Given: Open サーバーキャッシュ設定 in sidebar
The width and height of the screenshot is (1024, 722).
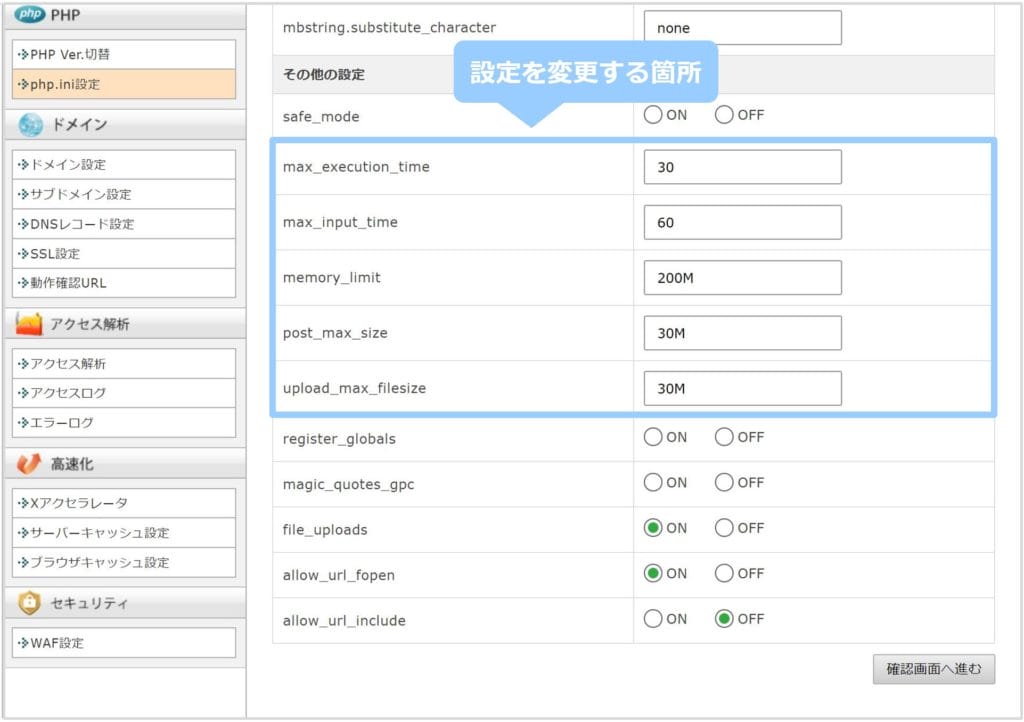Looking at the screenshot, I should pyautogui.click(x=123, y=533).
